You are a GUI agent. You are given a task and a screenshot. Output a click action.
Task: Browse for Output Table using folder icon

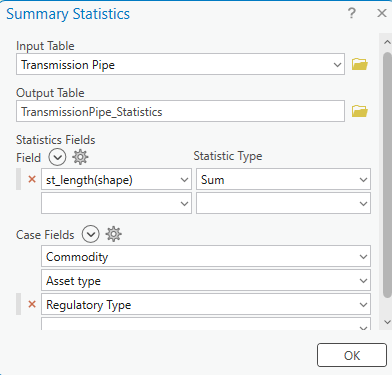coord(360,111)
